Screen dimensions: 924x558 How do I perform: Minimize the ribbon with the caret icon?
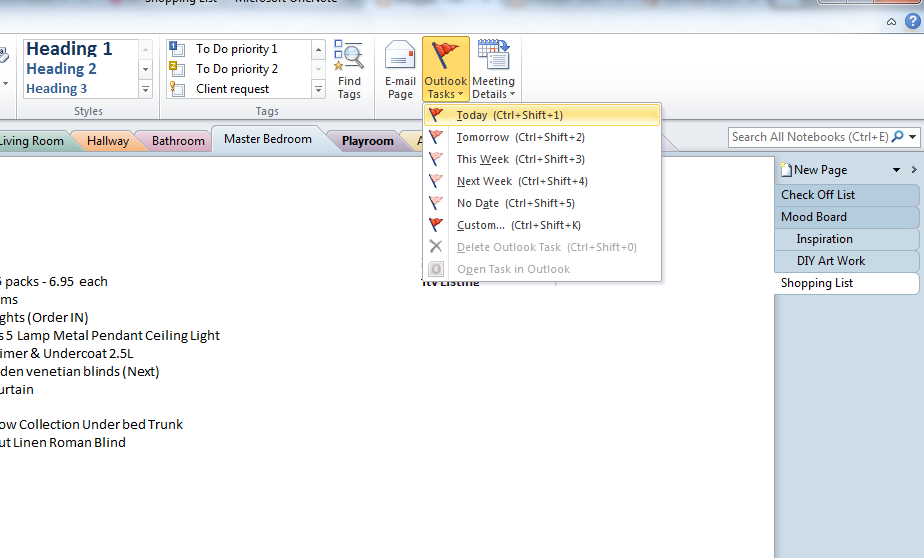click(891, 22)
